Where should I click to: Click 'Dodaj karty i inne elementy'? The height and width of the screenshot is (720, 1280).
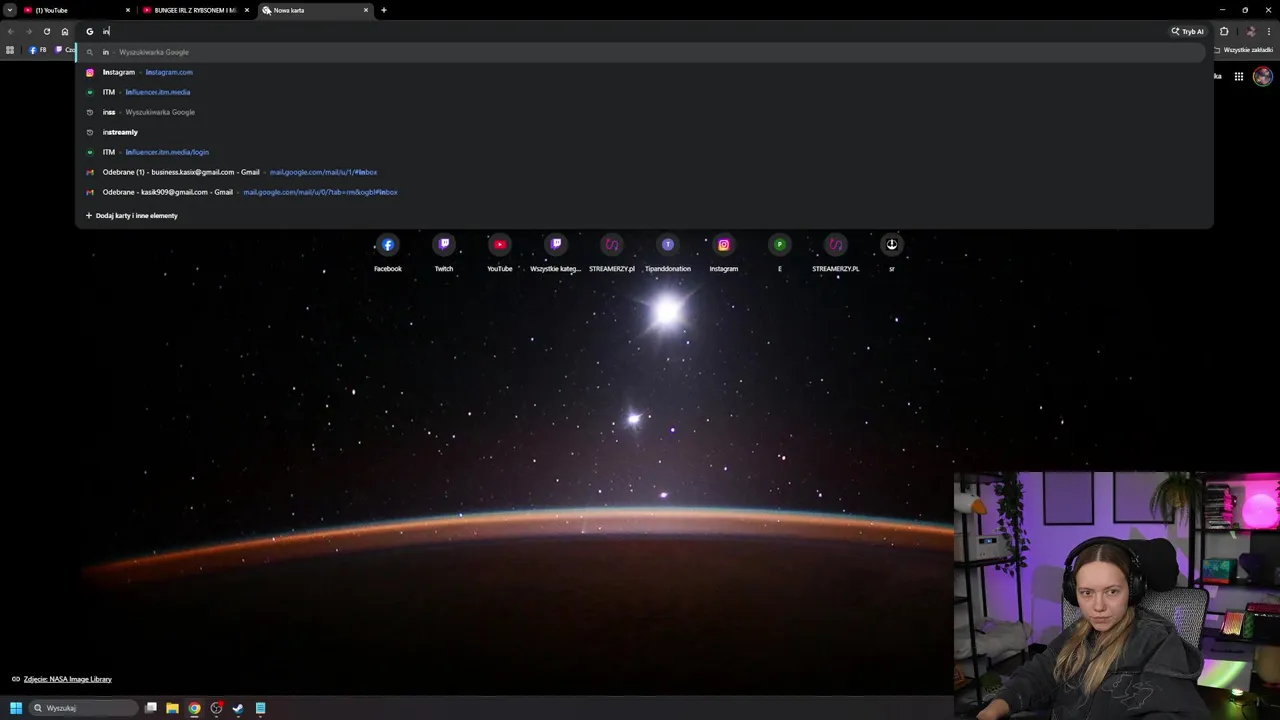(x=131, y=216)
